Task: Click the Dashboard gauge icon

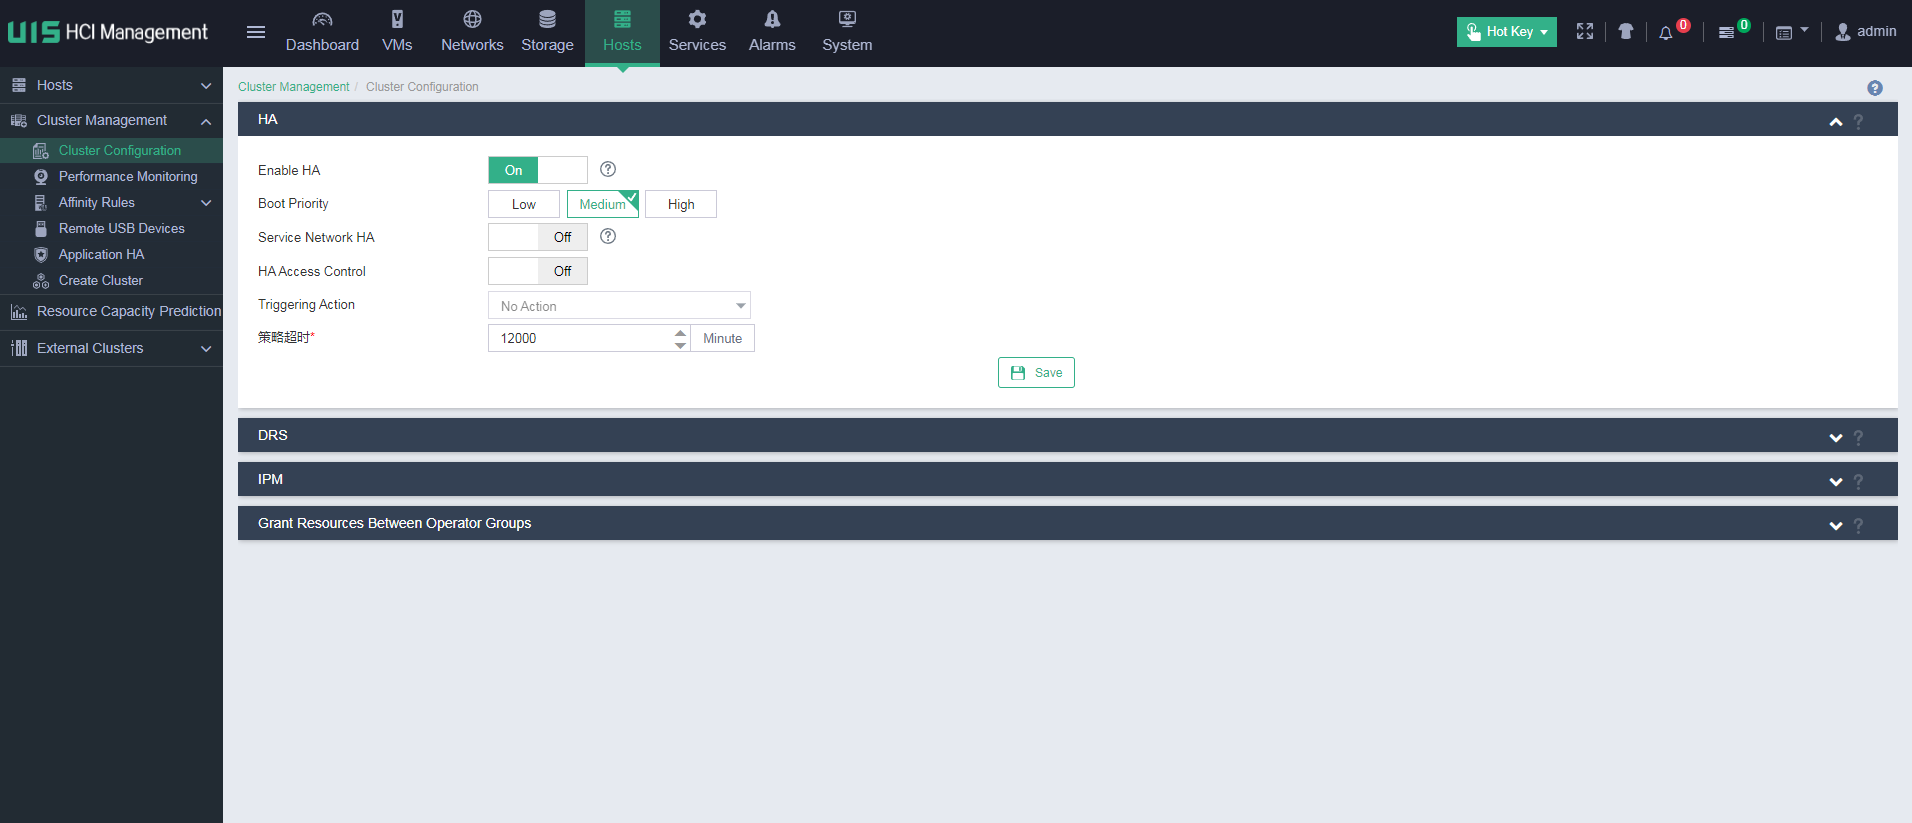Action: 322,19
